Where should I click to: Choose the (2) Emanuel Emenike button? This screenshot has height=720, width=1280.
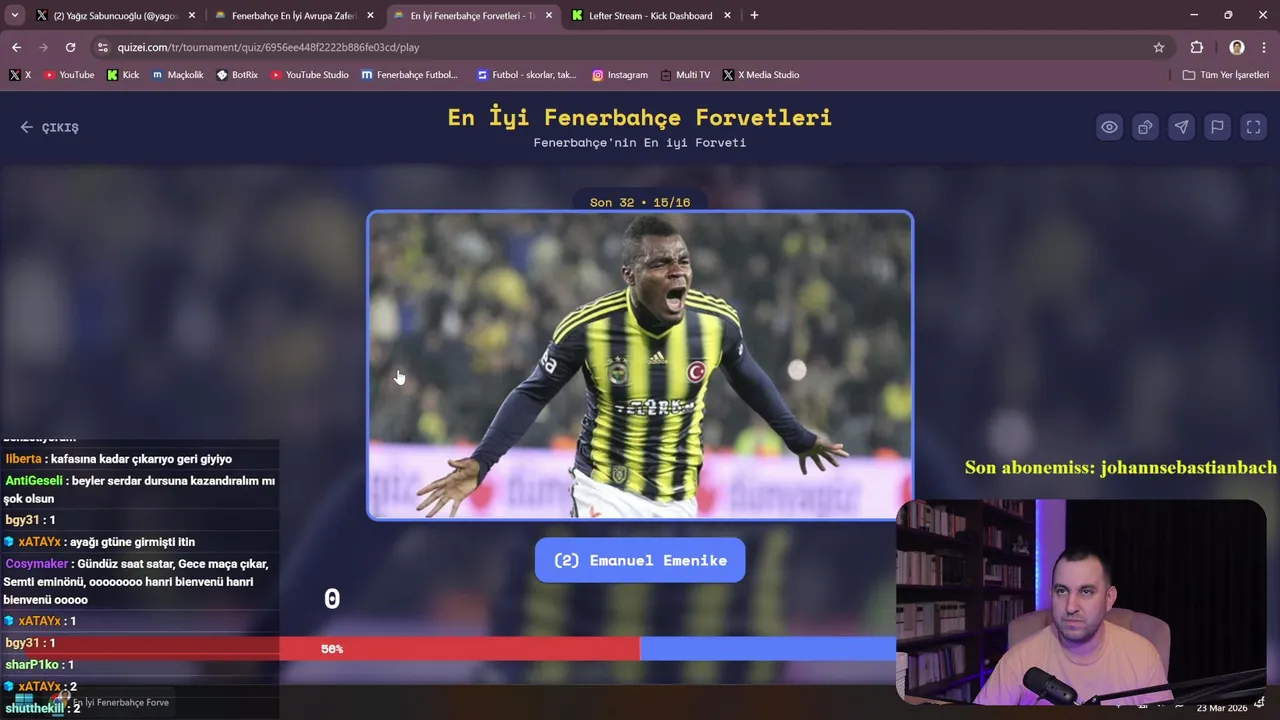[x=640, y=560]
